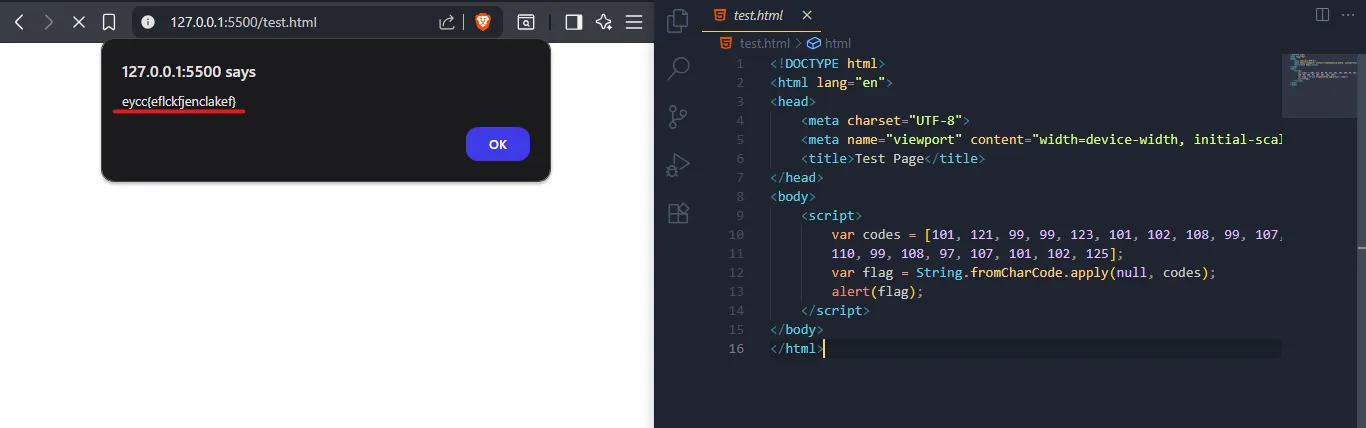Click the meta name="viewport" line
The height and width of the screenshot is (428, 1366).
tap(1041, 139)
